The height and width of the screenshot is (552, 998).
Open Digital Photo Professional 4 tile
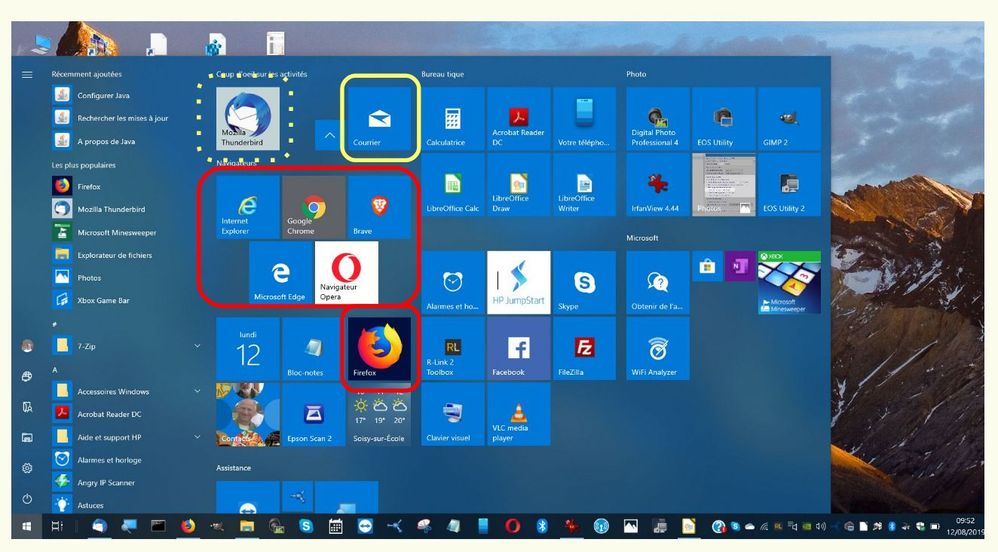(657, 118)
